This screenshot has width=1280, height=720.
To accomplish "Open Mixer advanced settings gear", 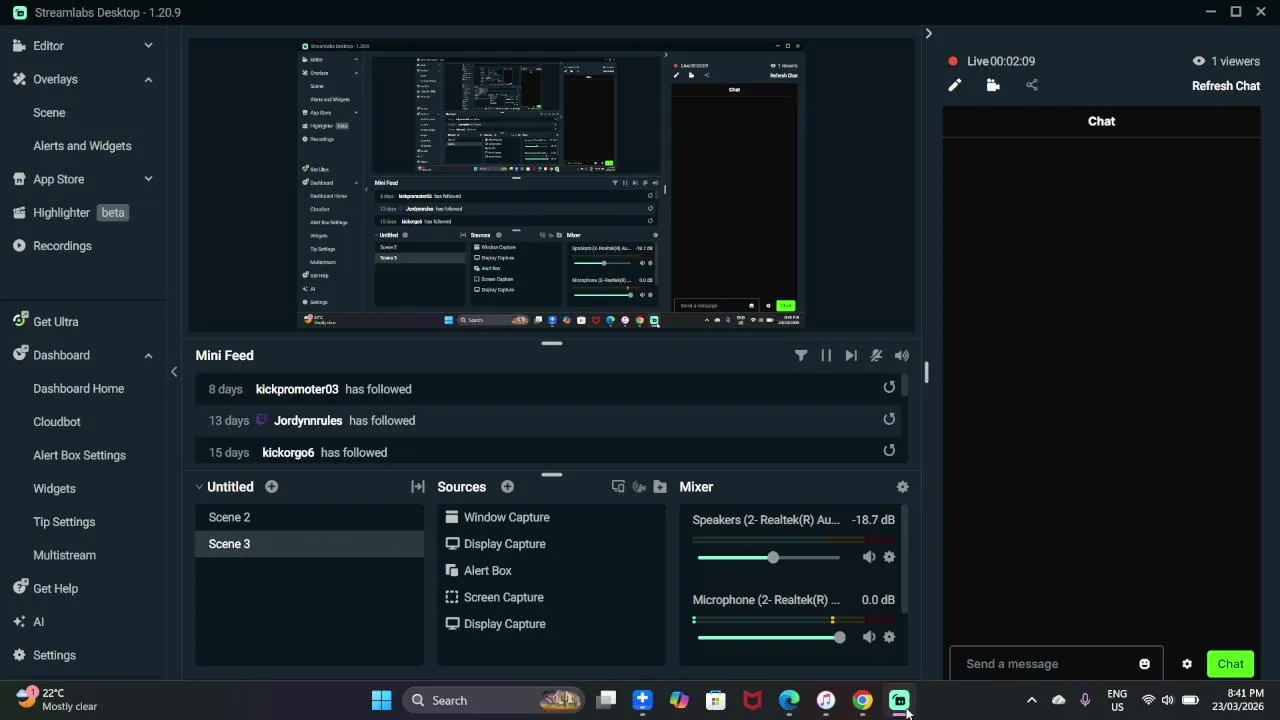I will (902, 487).
